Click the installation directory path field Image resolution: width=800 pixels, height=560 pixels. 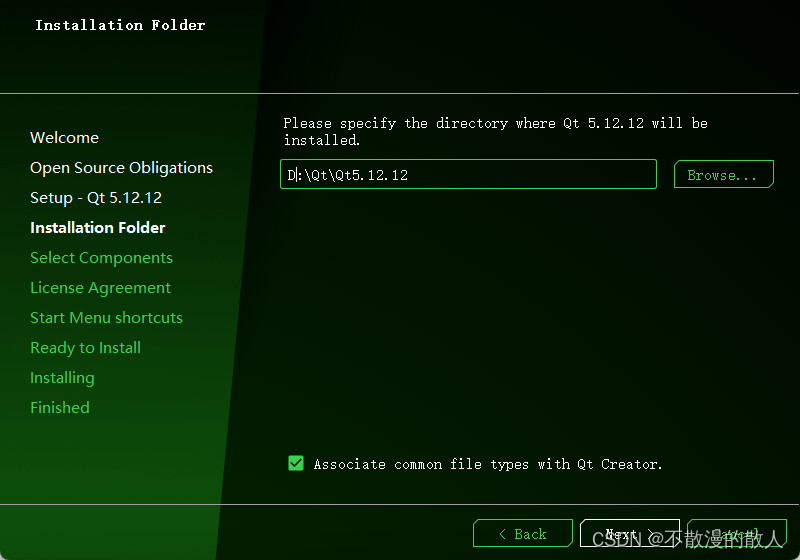click(x=468, y=174)
